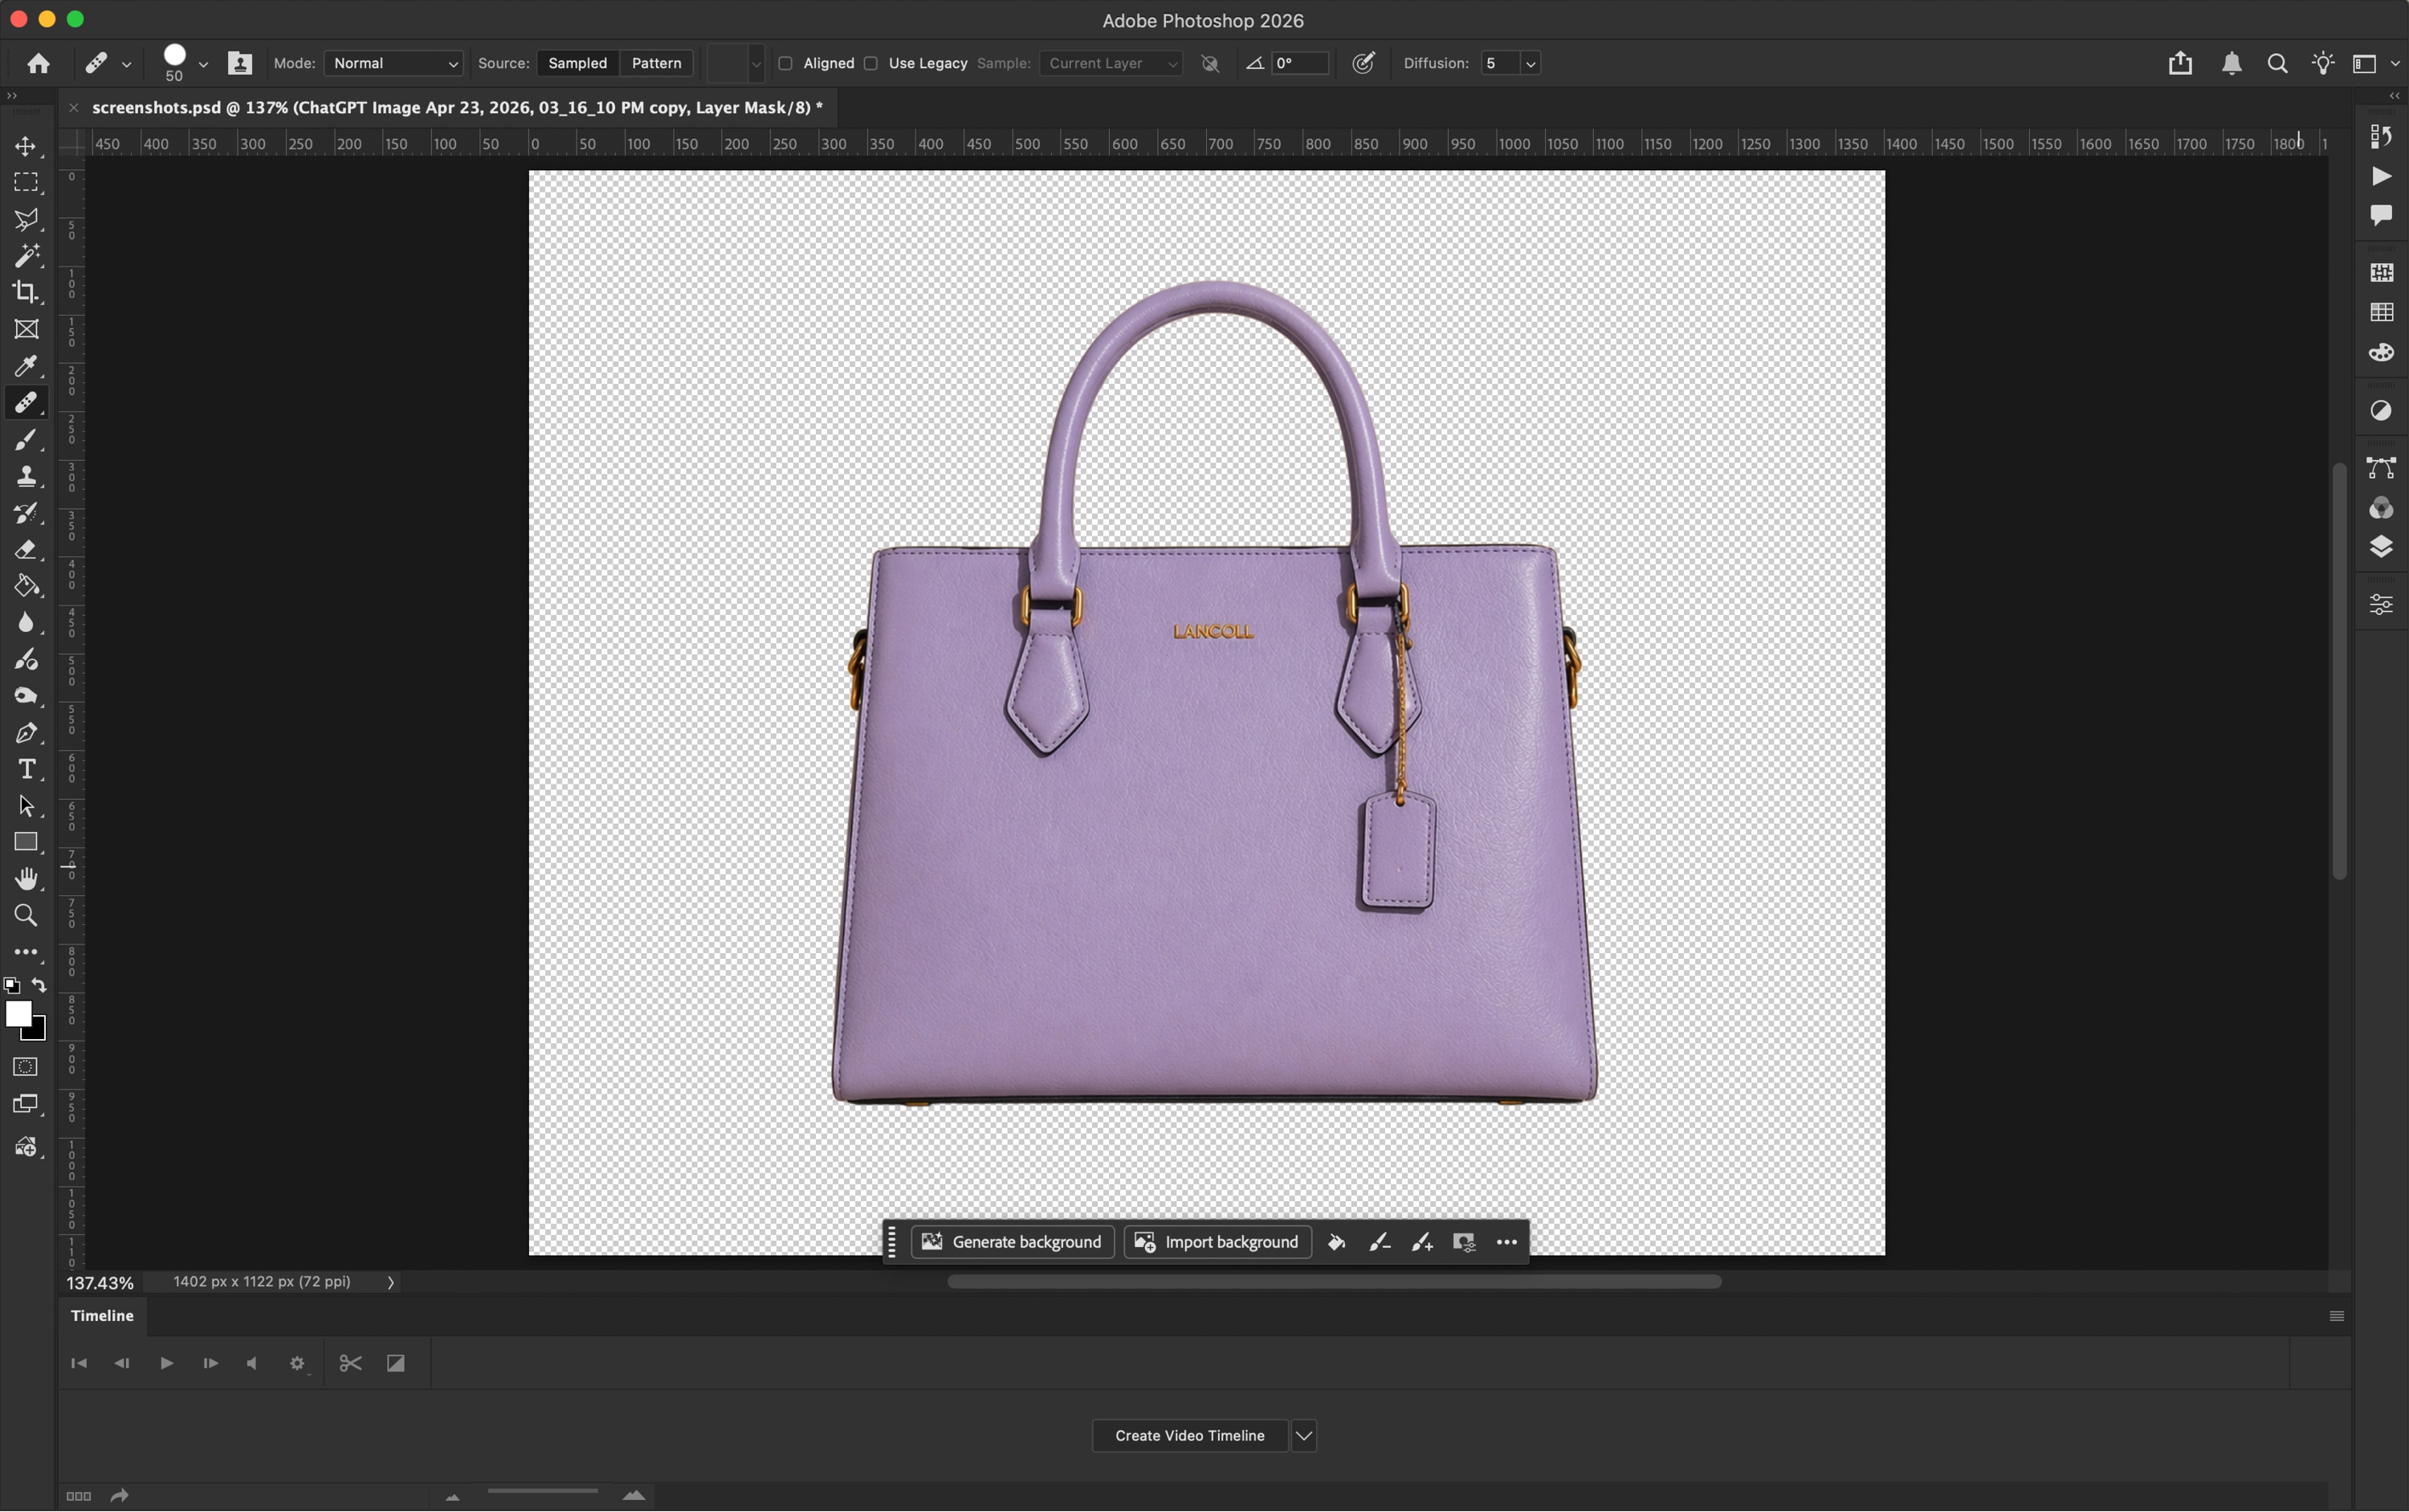This screenshot has width=2409, height=1512.
Task: Pick the Eraser tool
Action: click(26, 549)
